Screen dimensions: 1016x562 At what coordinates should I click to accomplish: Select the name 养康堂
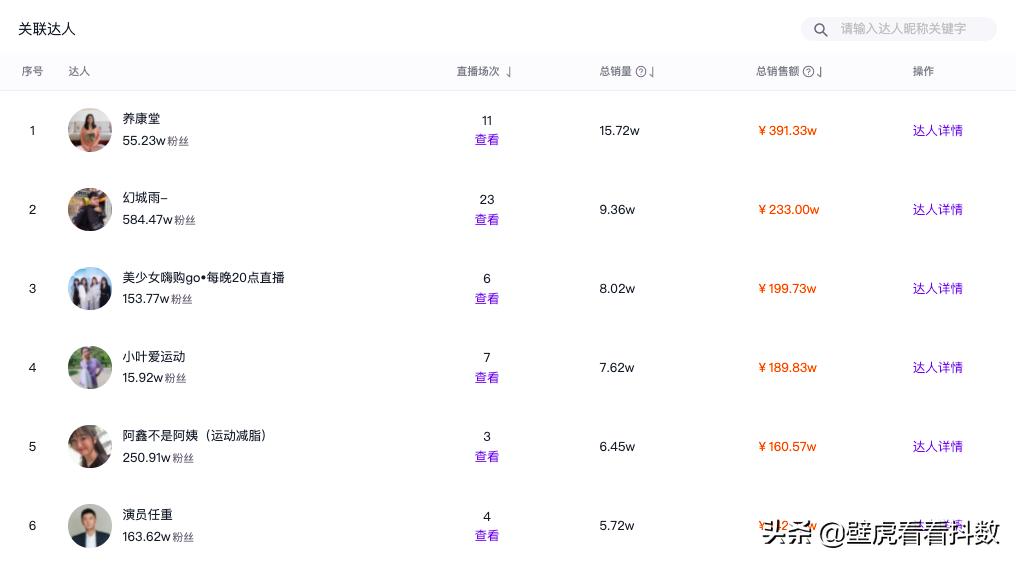(141, 119)
